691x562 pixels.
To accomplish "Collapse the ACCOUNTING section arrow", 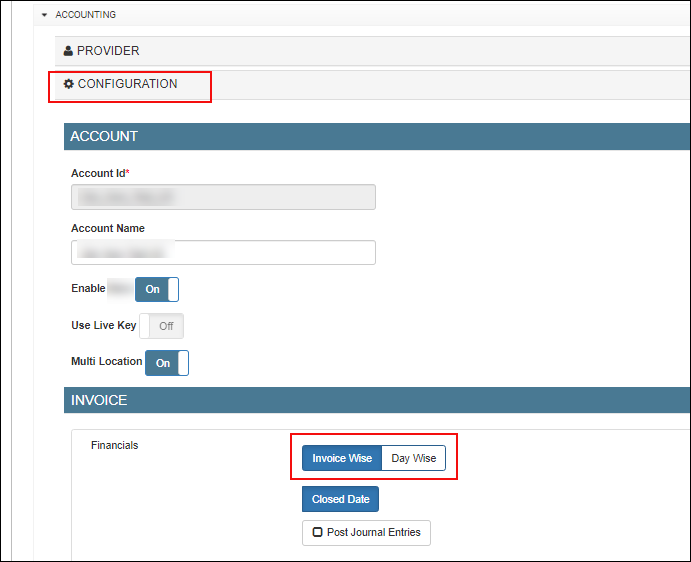I will pos(44,15).
